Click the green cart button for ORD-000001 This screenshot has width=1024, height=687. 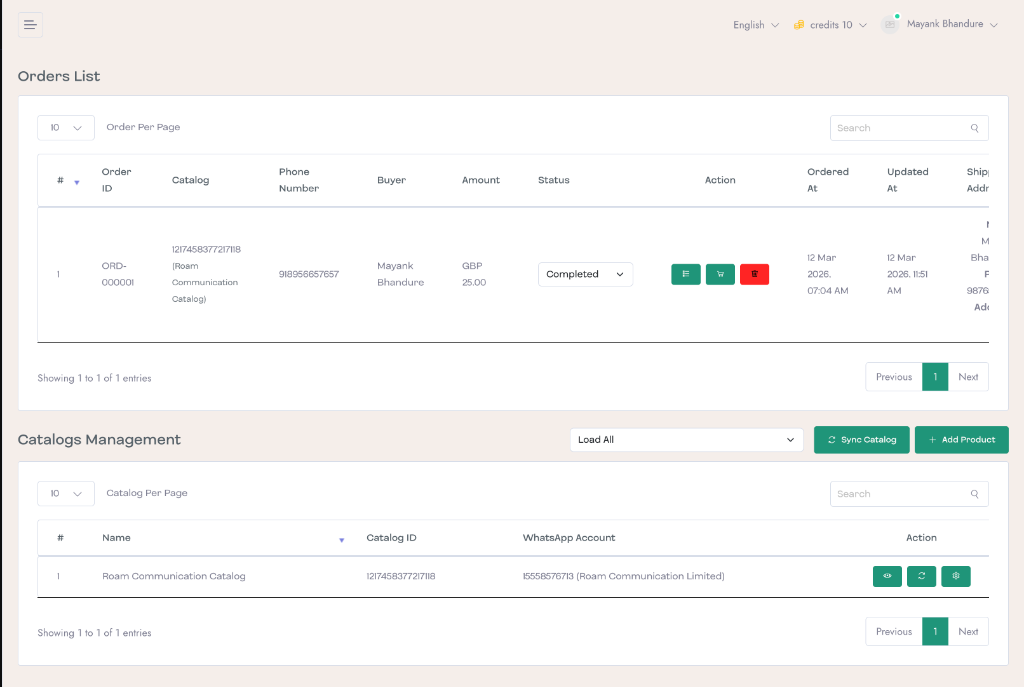coord(720,274)
